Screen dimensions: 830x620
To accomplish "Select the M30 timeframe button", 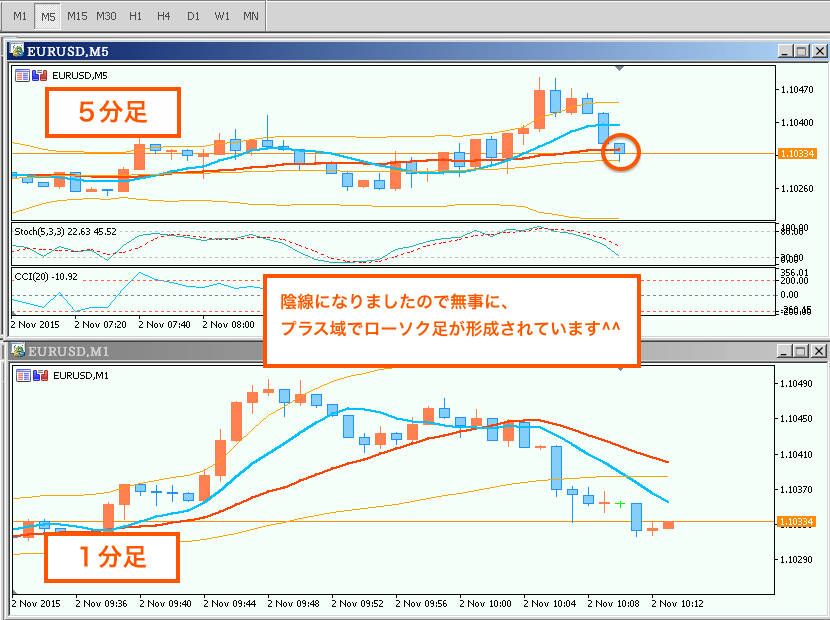I will (x=106, y=16).
